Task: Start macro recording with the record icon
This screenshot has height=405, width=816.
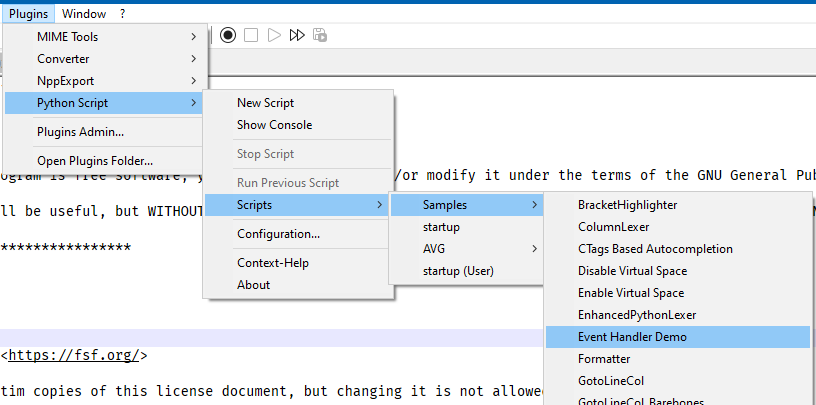Action: pyautogui.click(x=228, y=35)
